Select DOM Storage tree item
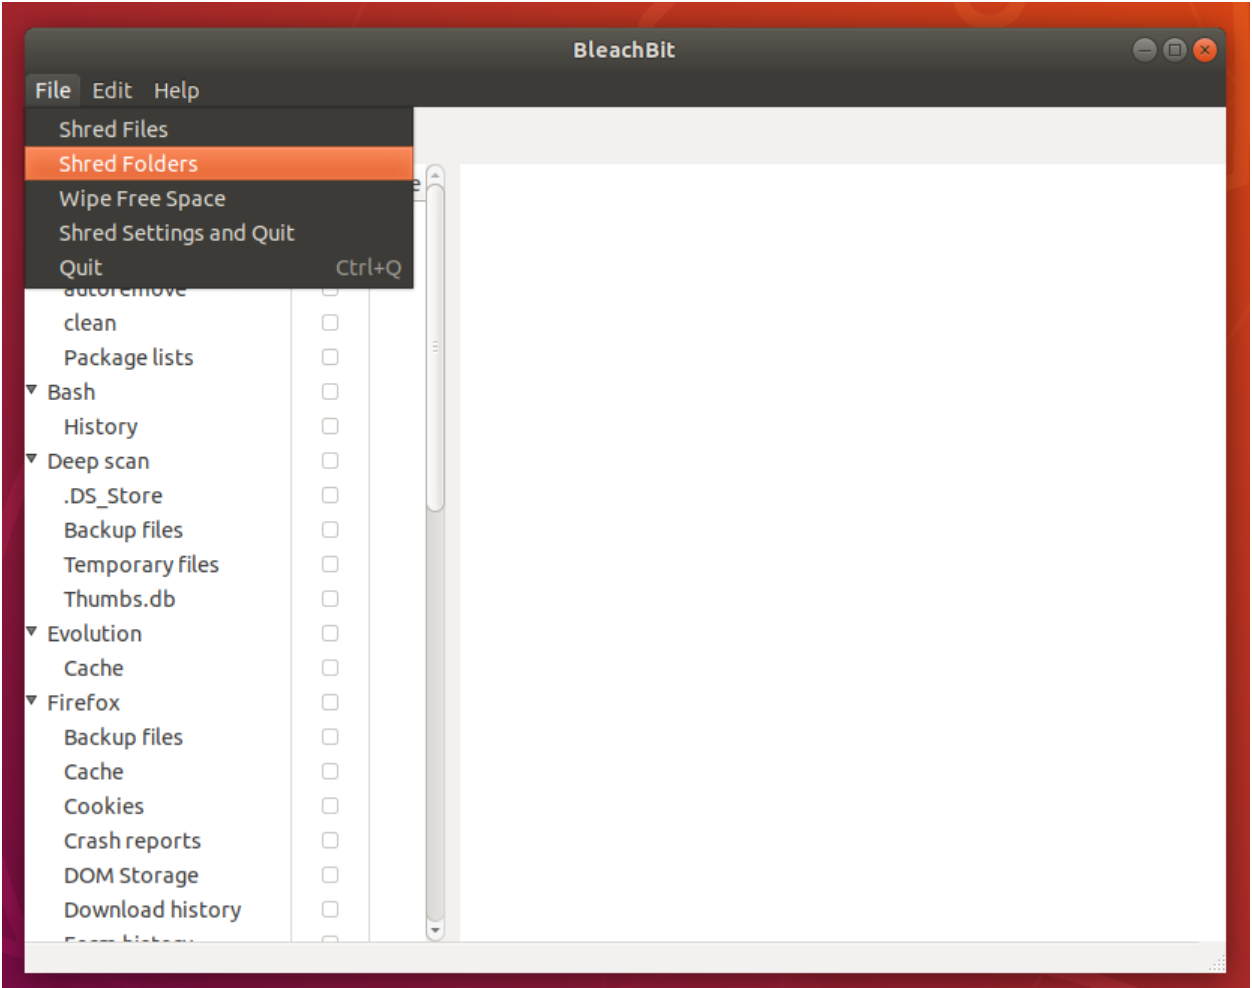Image resolution: width=1252 pixels, height=988 pixels. (131, 876)
